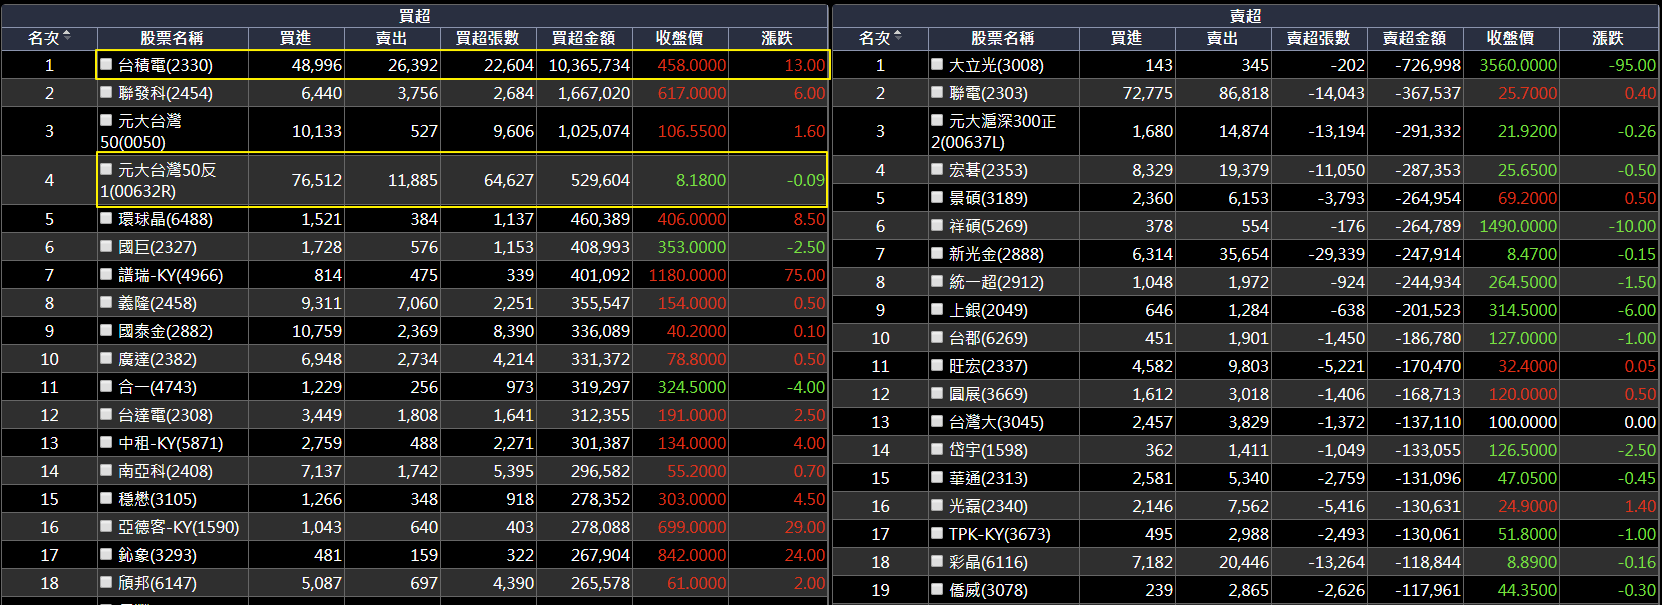The width and height of the screenshot is (1662, 605).
Task: Check the box beside 彩晶(6116)
Action: coord(937,561)
